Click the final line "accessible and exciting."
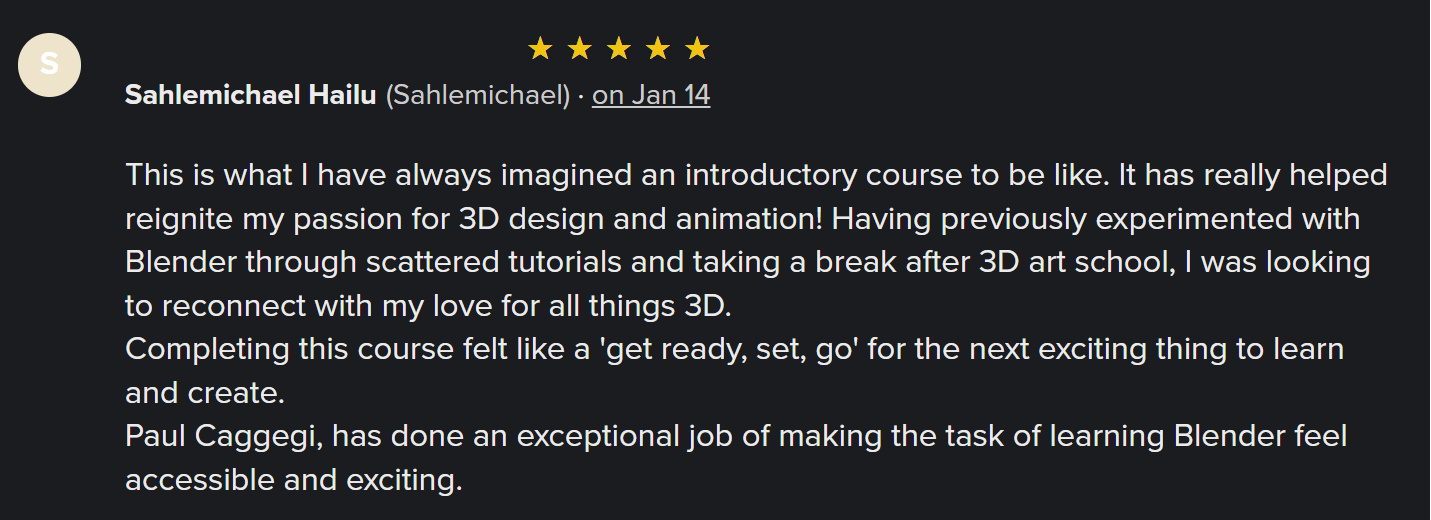This screenshot has width=1431, height=520. click(293, 480)
